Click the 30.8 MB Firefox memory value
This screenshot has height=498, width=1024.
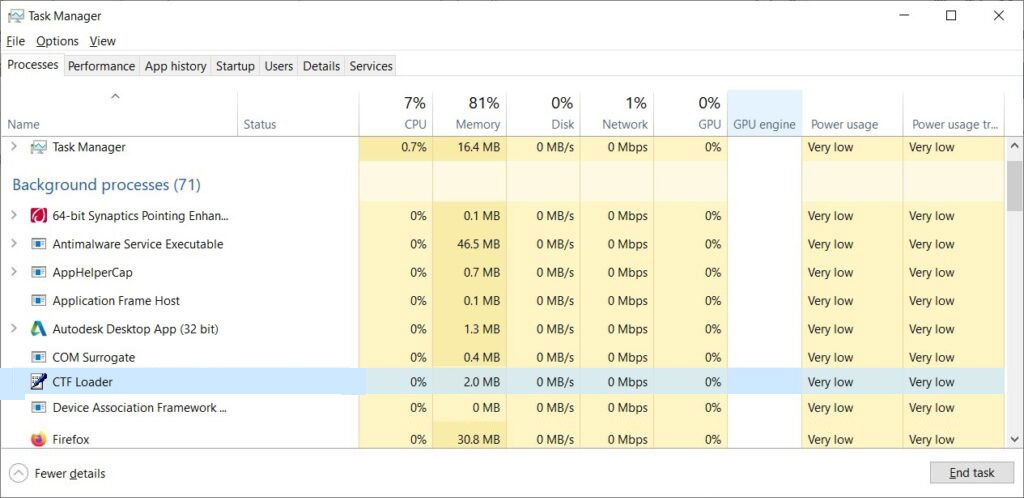pos(479,440)
